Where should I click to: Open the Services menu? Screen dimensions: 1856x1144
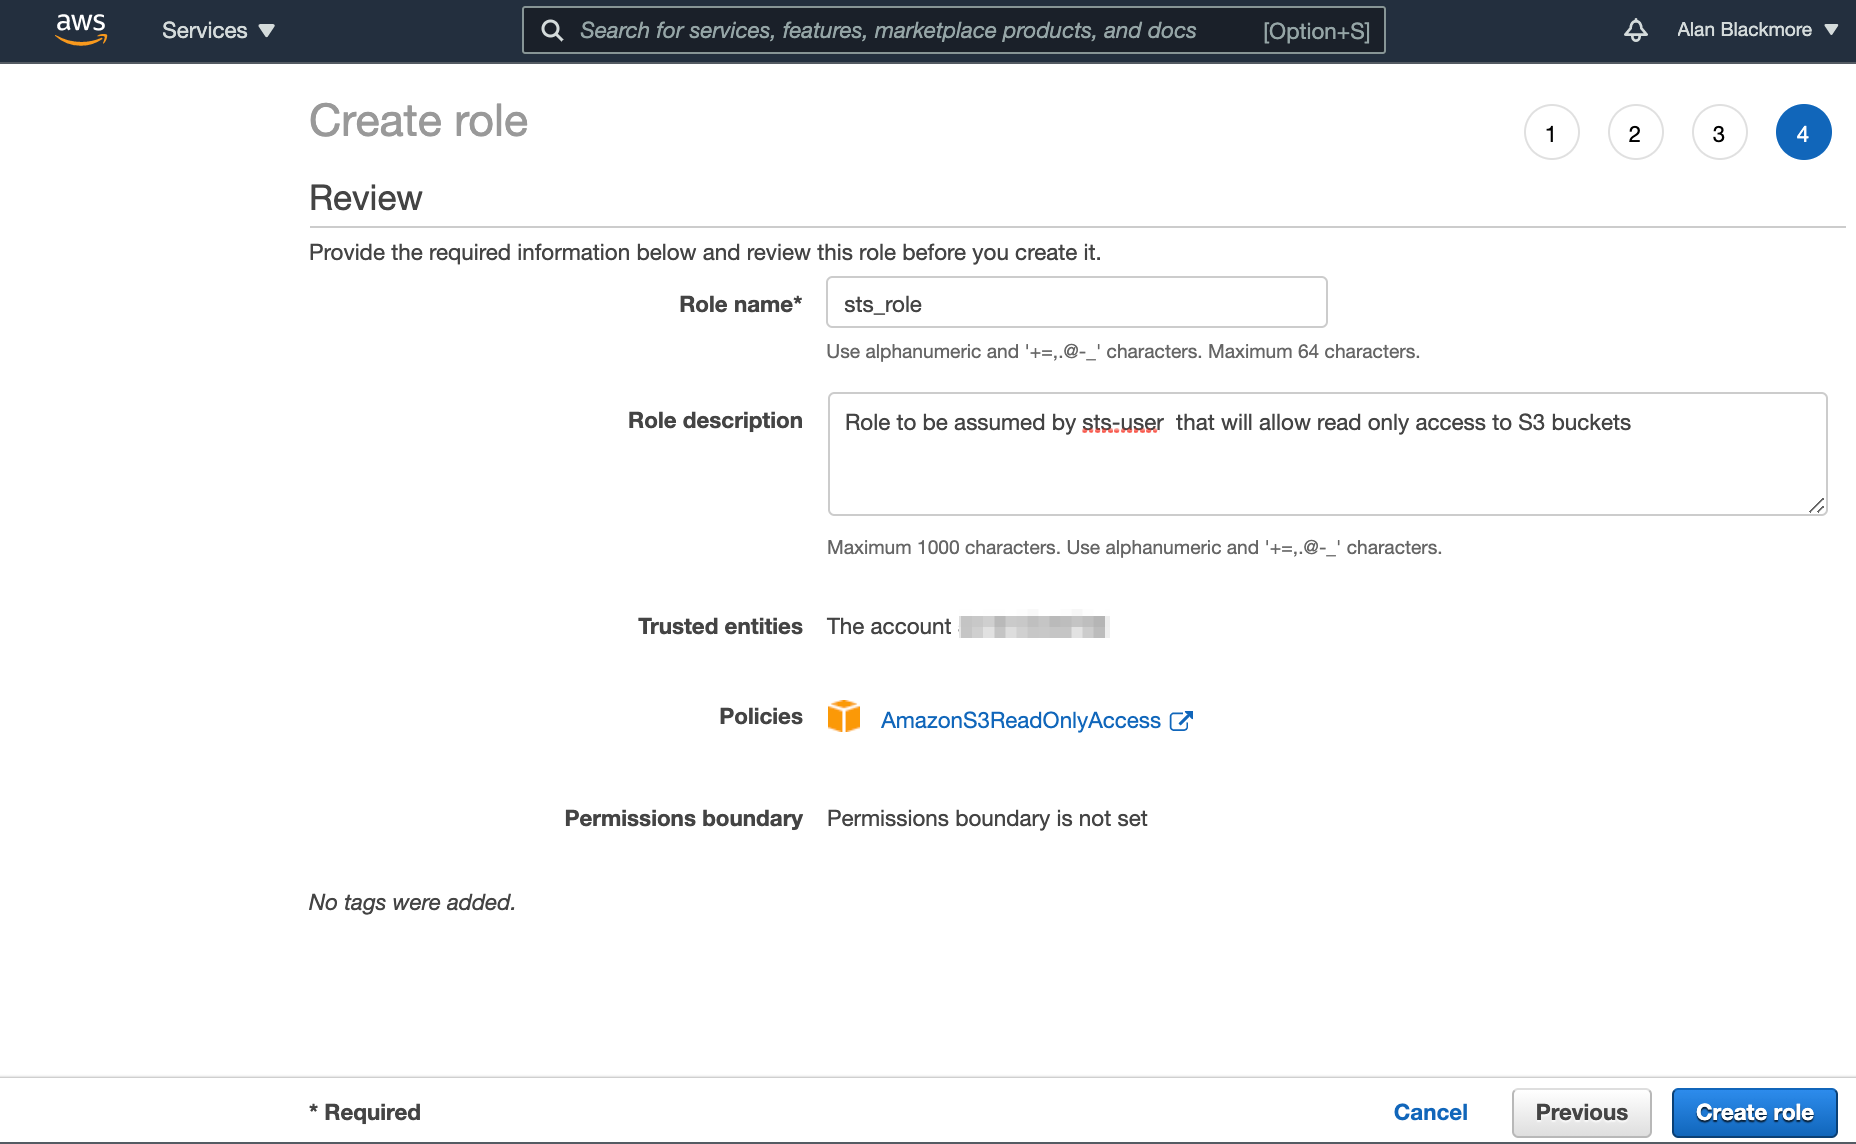pos(205,30)
